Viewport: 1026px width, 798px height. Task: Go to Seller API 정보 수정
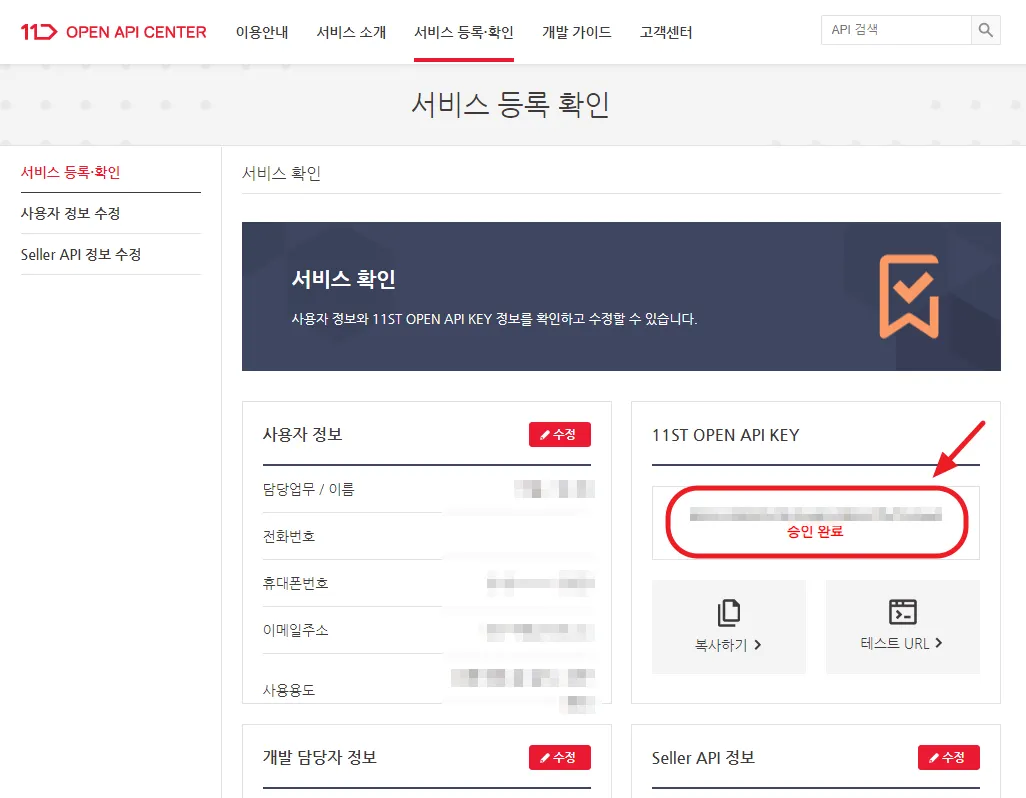click(x=81, y=254)
